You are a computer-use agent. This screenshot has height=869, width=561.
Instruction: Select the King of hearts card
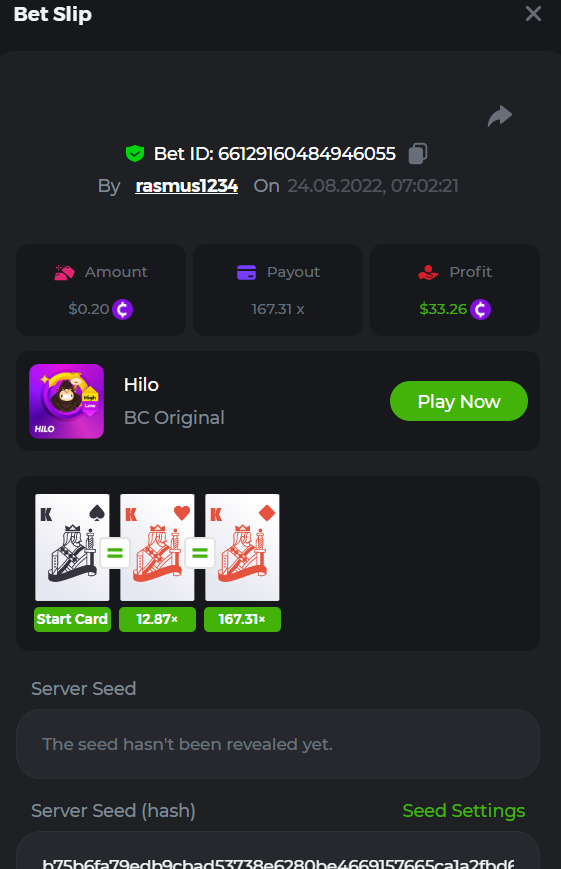coord(157,548)
